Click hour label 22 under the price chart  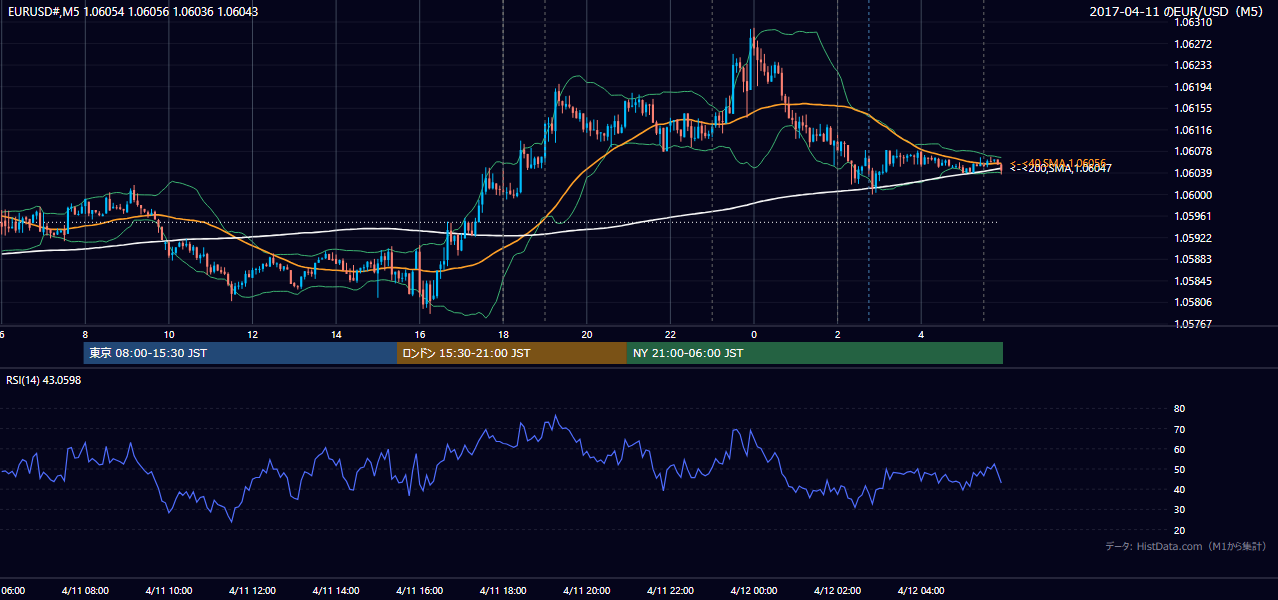click(671, 335)
